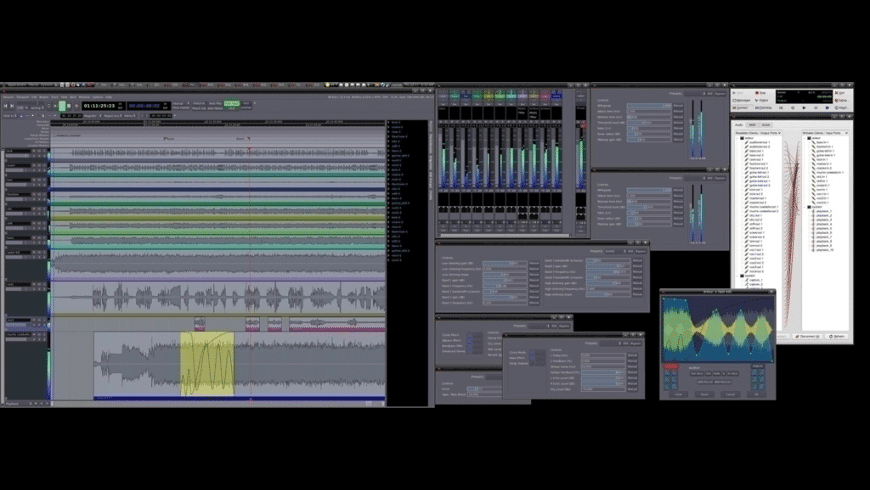870x490 pixels.
Task: Toggle Punch In in Ardour transport bar
Action: (199, 103)
